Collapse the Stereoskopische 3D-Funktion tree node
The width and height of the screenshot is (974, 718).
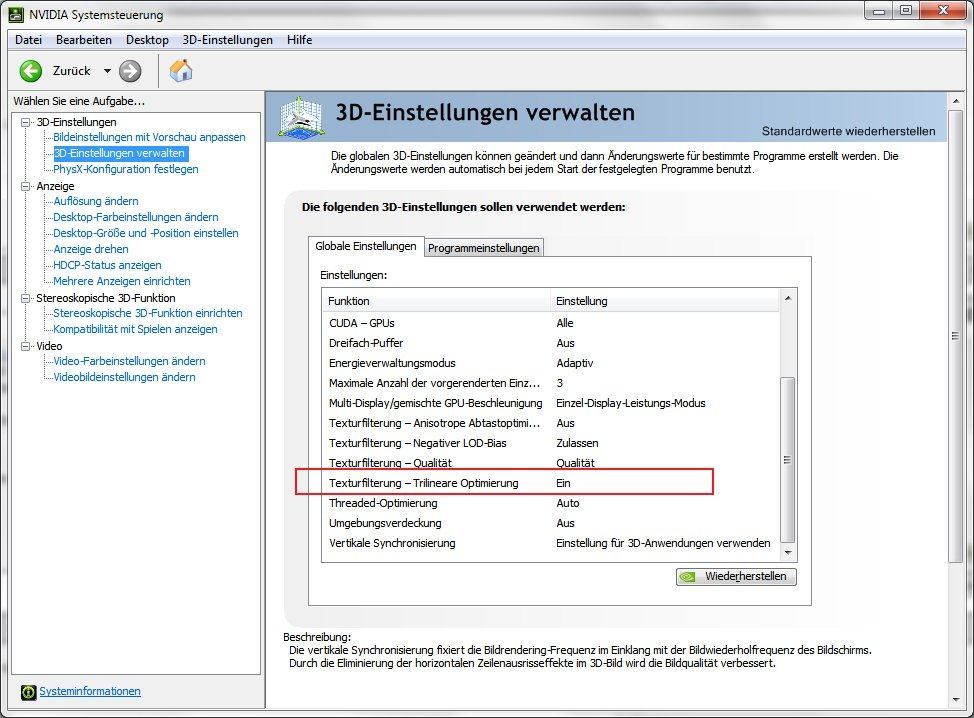pos(25,298)
